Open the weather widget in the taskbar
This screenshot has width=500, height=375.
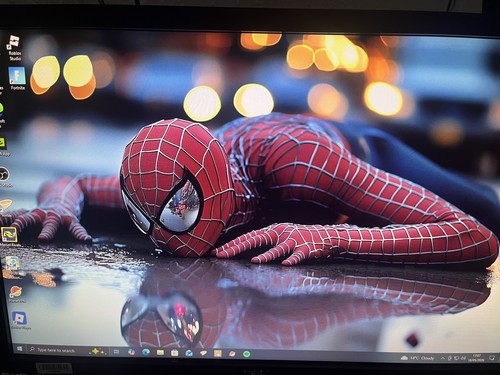point(417,358)
